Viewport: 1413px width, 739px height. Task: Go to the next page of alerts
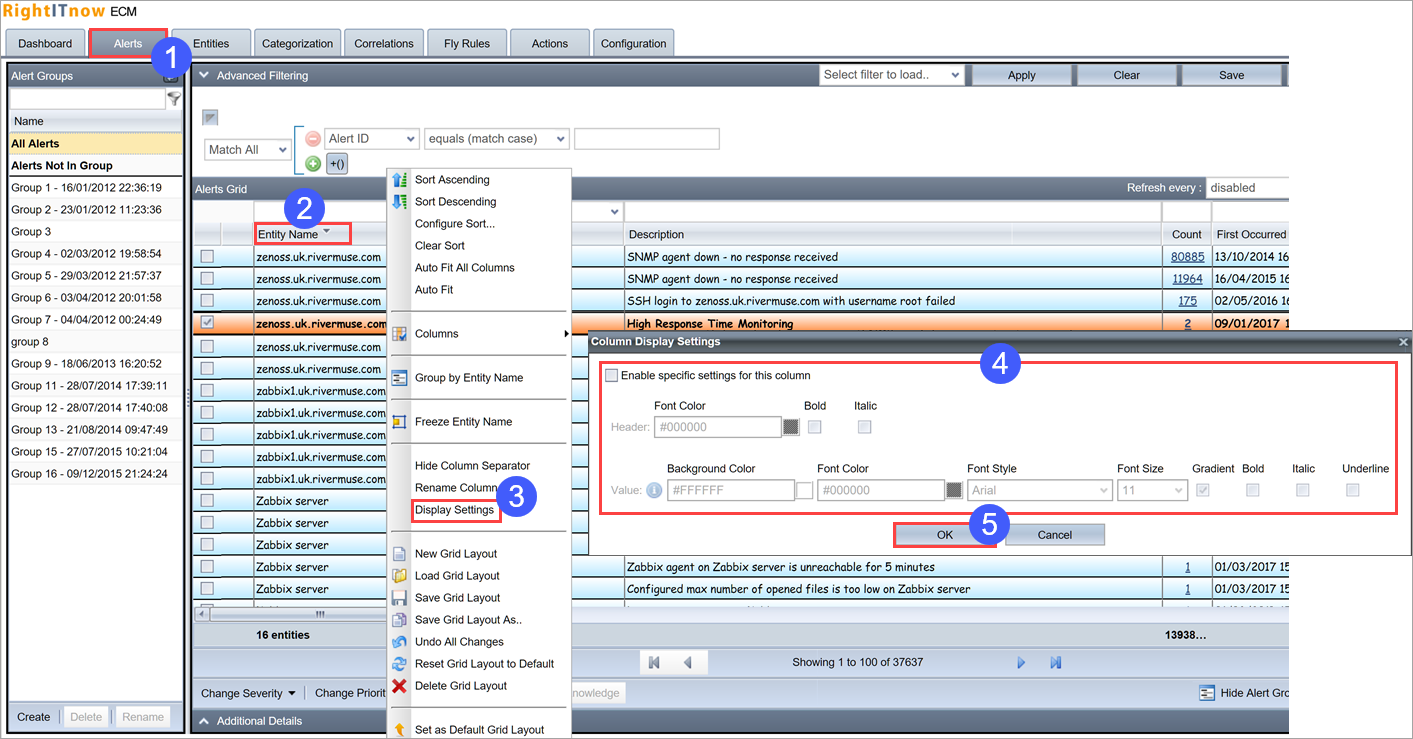pos(1021,662)
